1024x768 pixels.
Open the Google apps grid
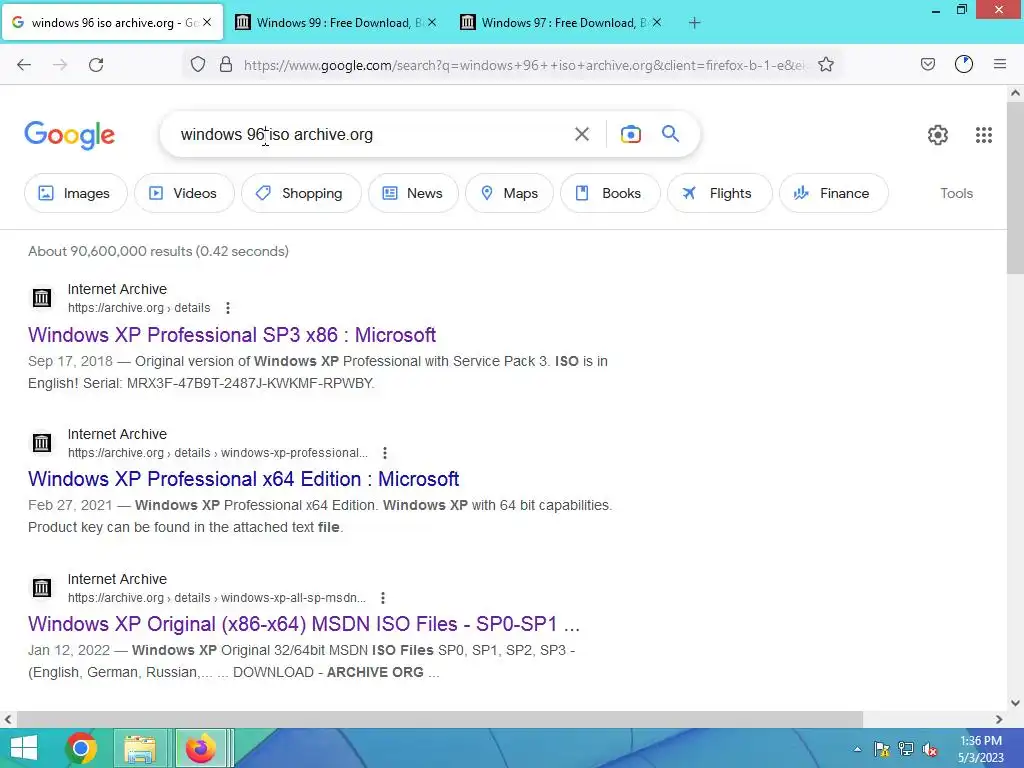coord(984,135)
